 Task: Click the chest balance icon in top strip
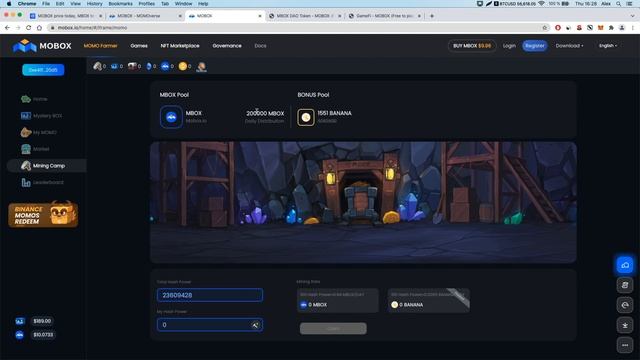tap(132, 66)
